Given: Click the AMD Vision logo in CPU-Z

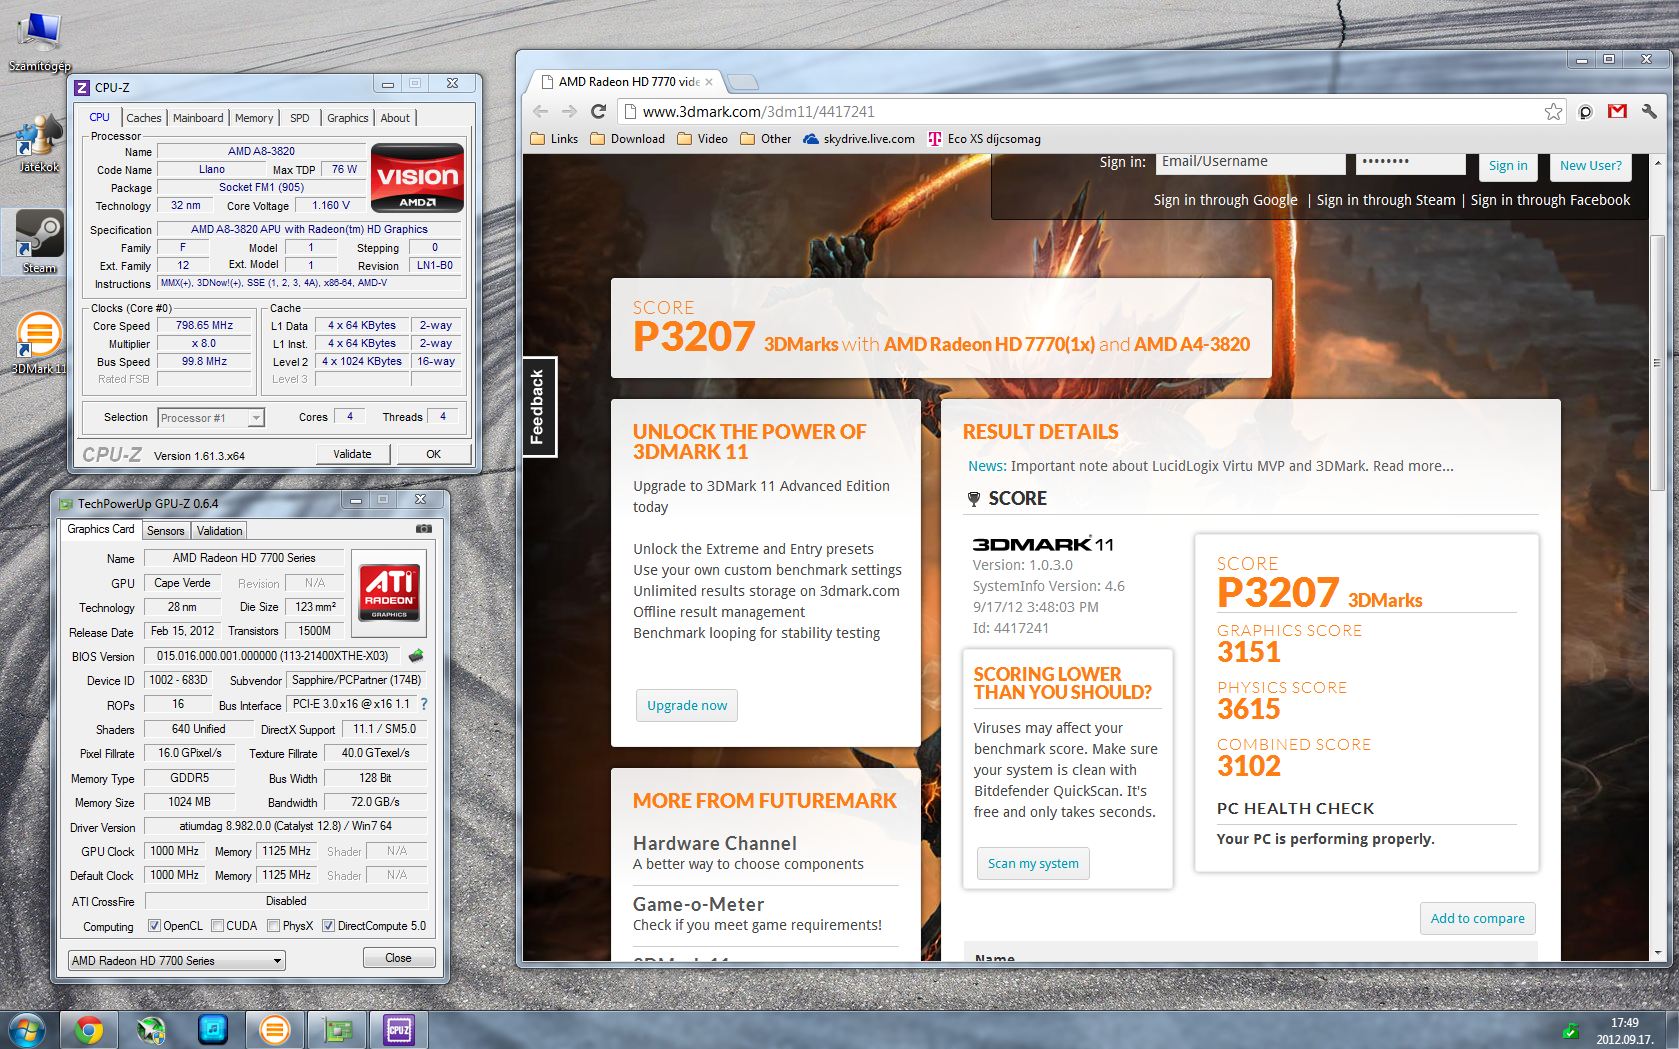Looking at the screenshot, I should coord(417,178).
